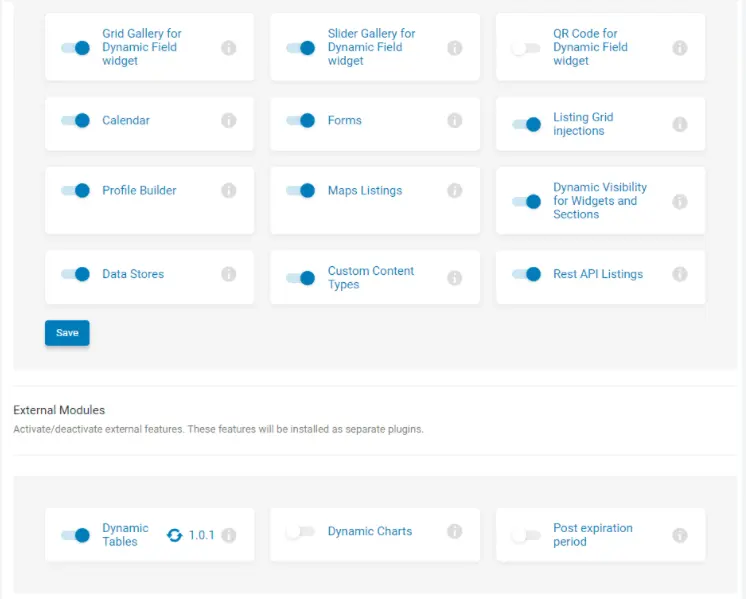
Task: Open info icon for Post expiration period
Action: tap(680, 535)
